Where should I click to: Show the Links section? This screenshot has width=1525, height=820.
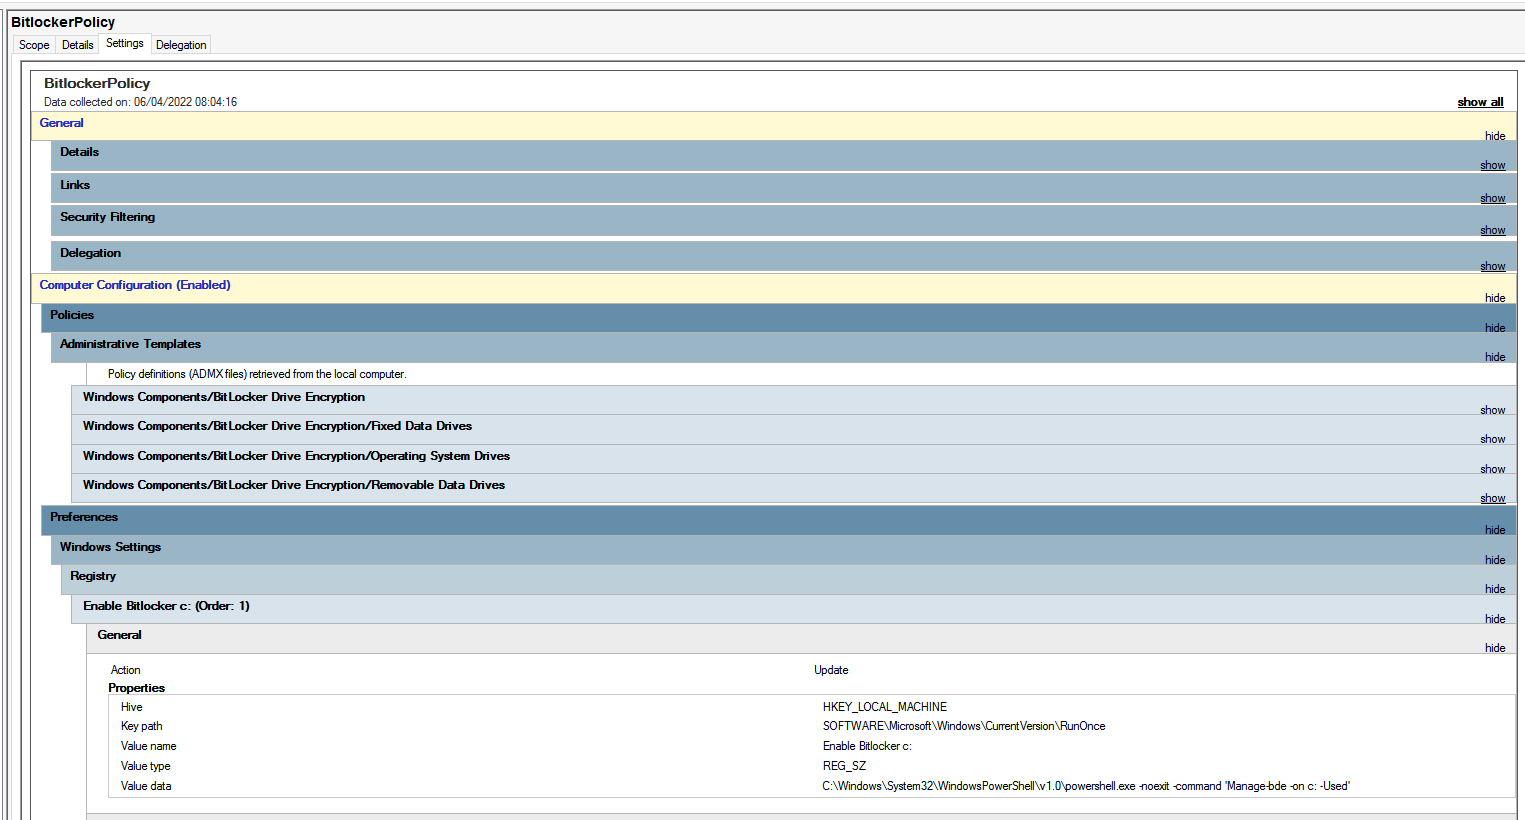click(x=1492, y=197)
